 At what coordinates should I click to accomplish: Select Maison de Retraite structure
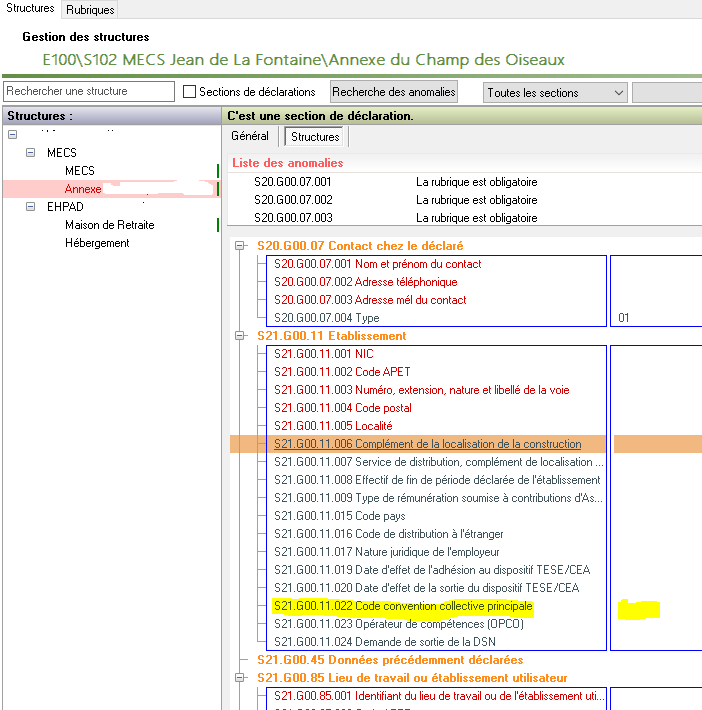click(109, 225)
